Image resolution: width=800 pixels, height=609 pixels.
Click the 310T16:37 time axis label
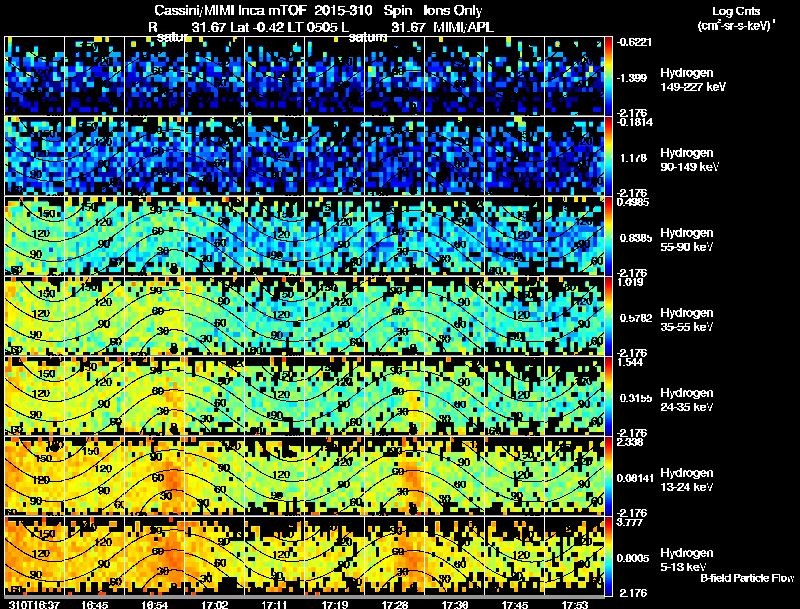pos(32,605)
